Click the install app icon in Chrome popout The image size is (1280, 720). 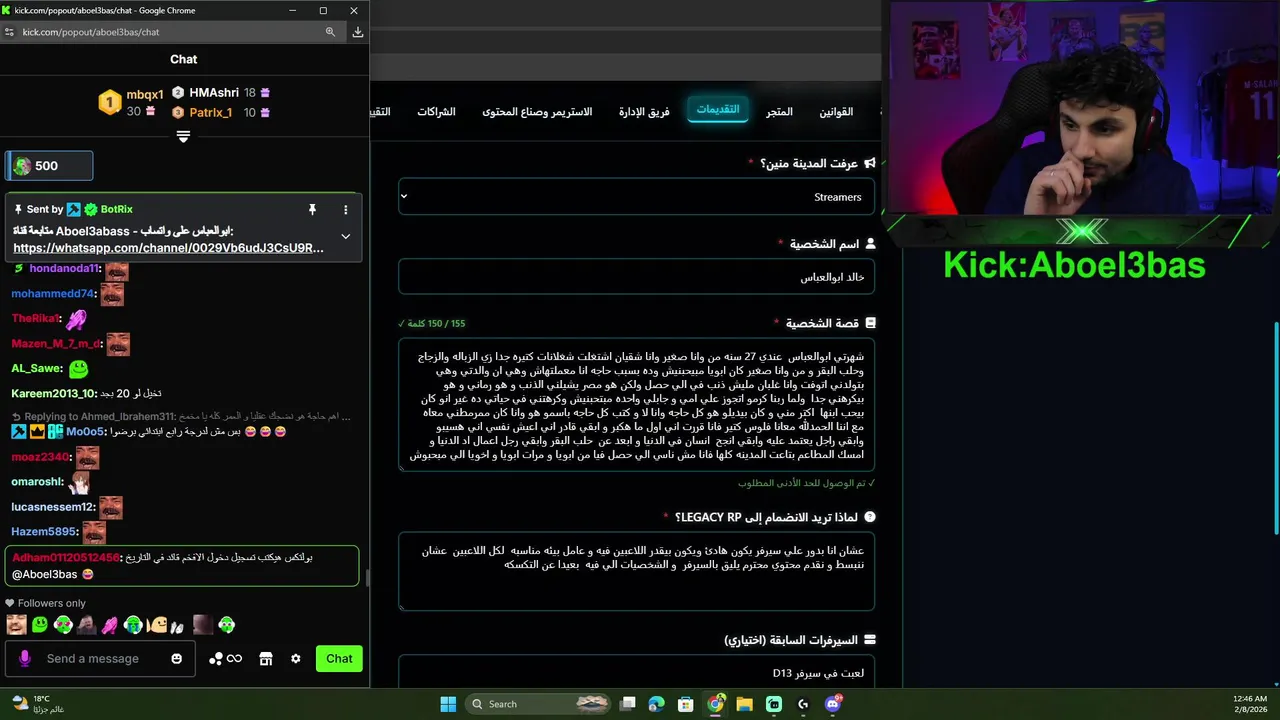point(357,32)
